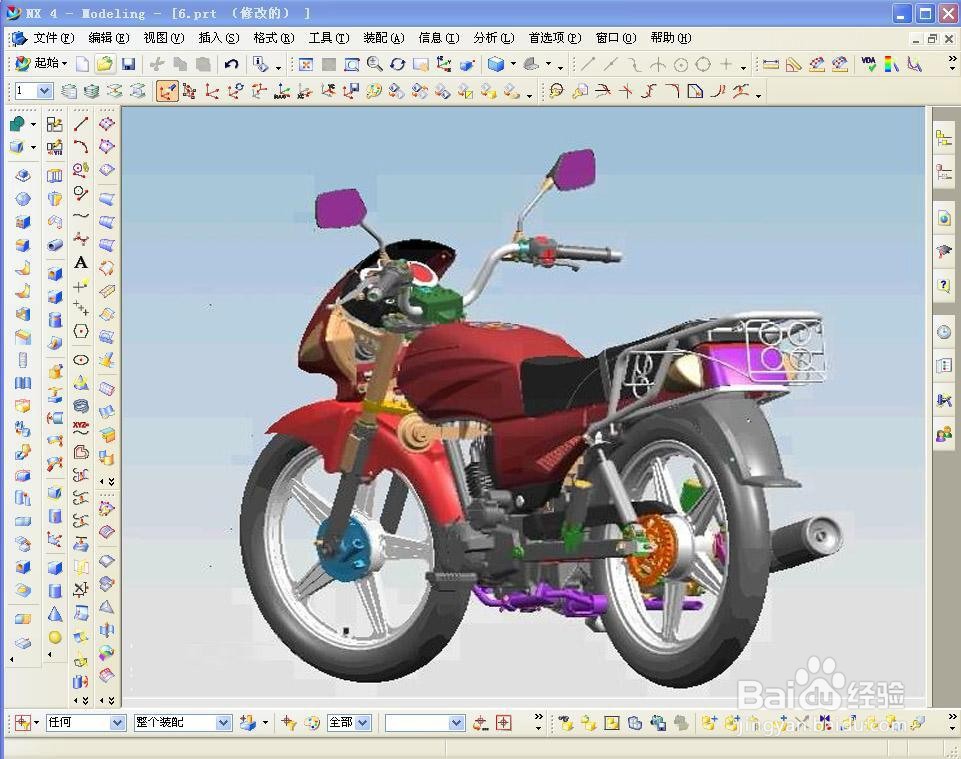
Task: Expand the rendering style cube dropdown arrow
Action: point(513,64)
